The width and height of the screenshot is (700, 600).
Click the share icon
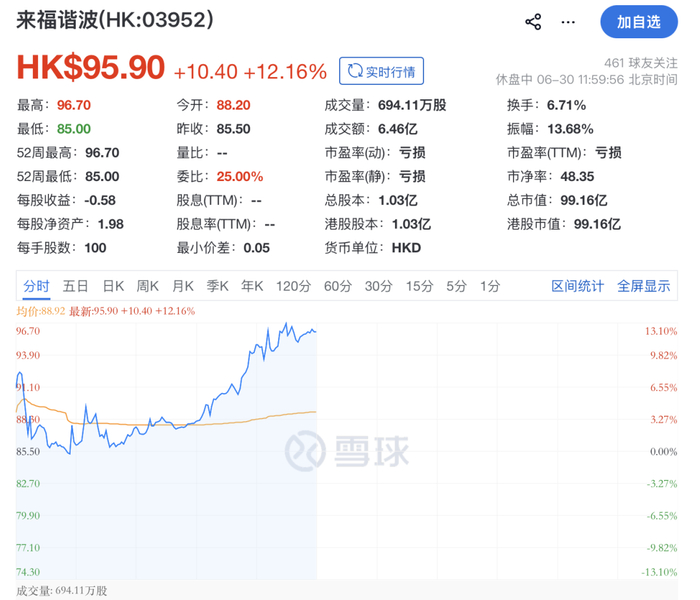click(533, 22)
